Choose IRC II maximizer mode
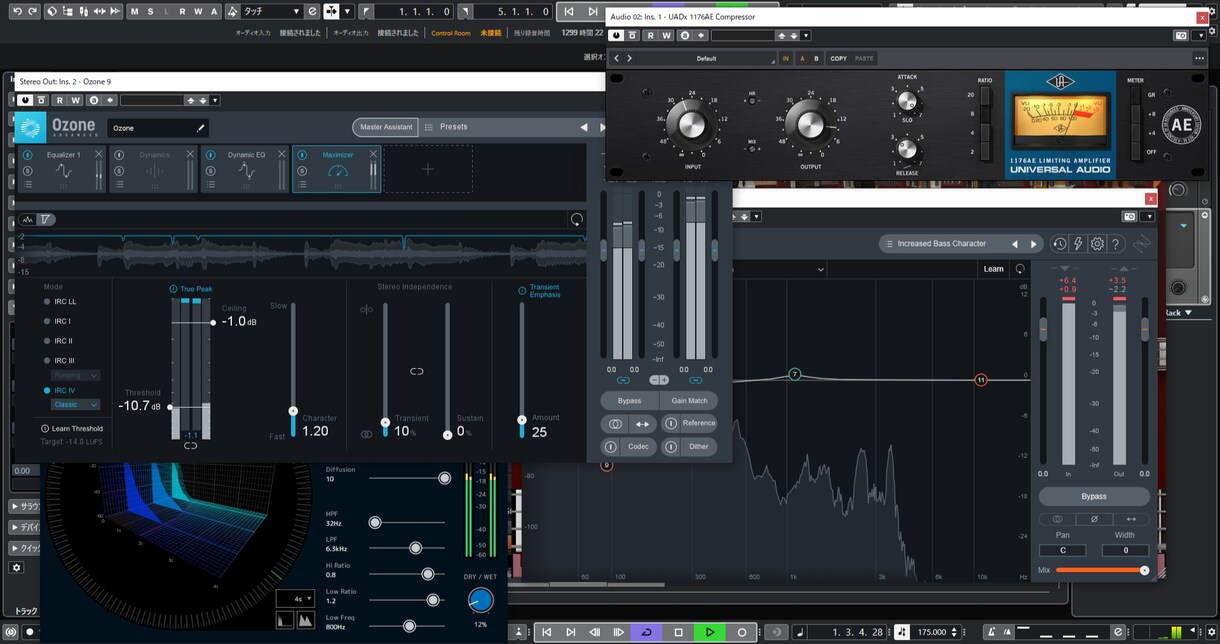 click(58, 341)
